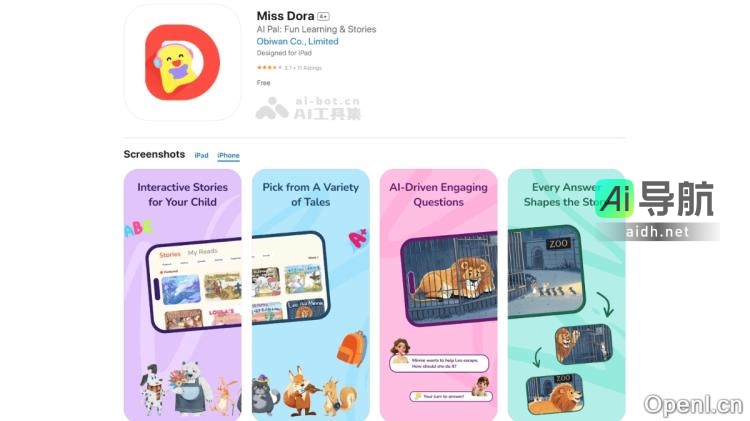Click the Miss Dora app title

285,16
